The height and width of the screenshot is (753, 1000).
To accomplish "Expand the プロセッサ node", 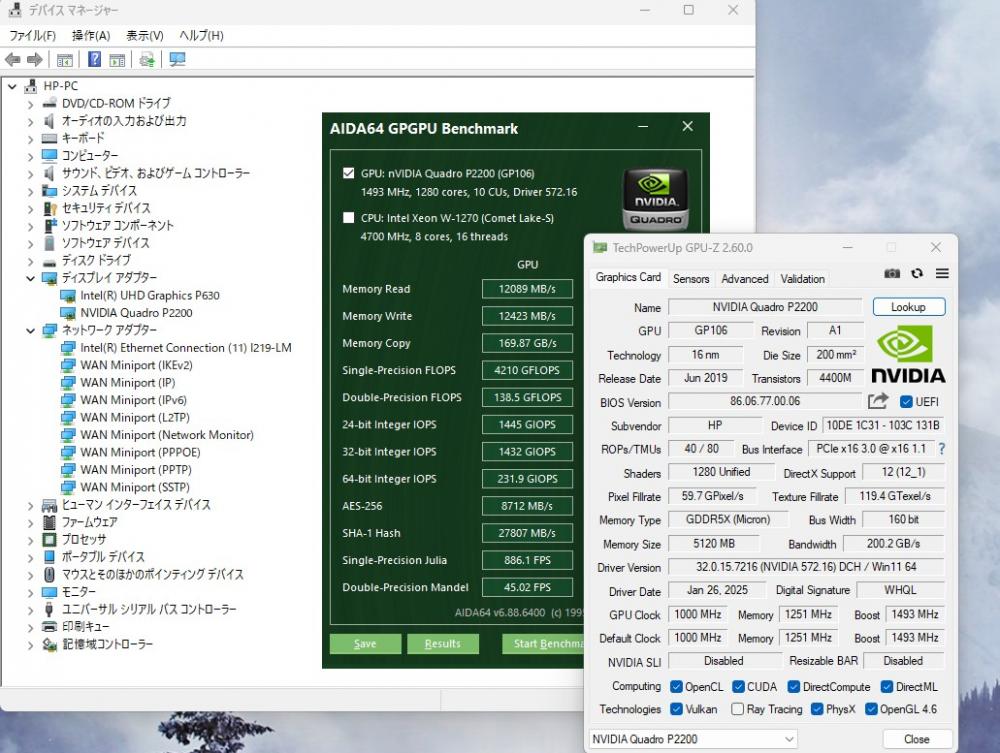I will pyautogui.click(x=30, y=540).
